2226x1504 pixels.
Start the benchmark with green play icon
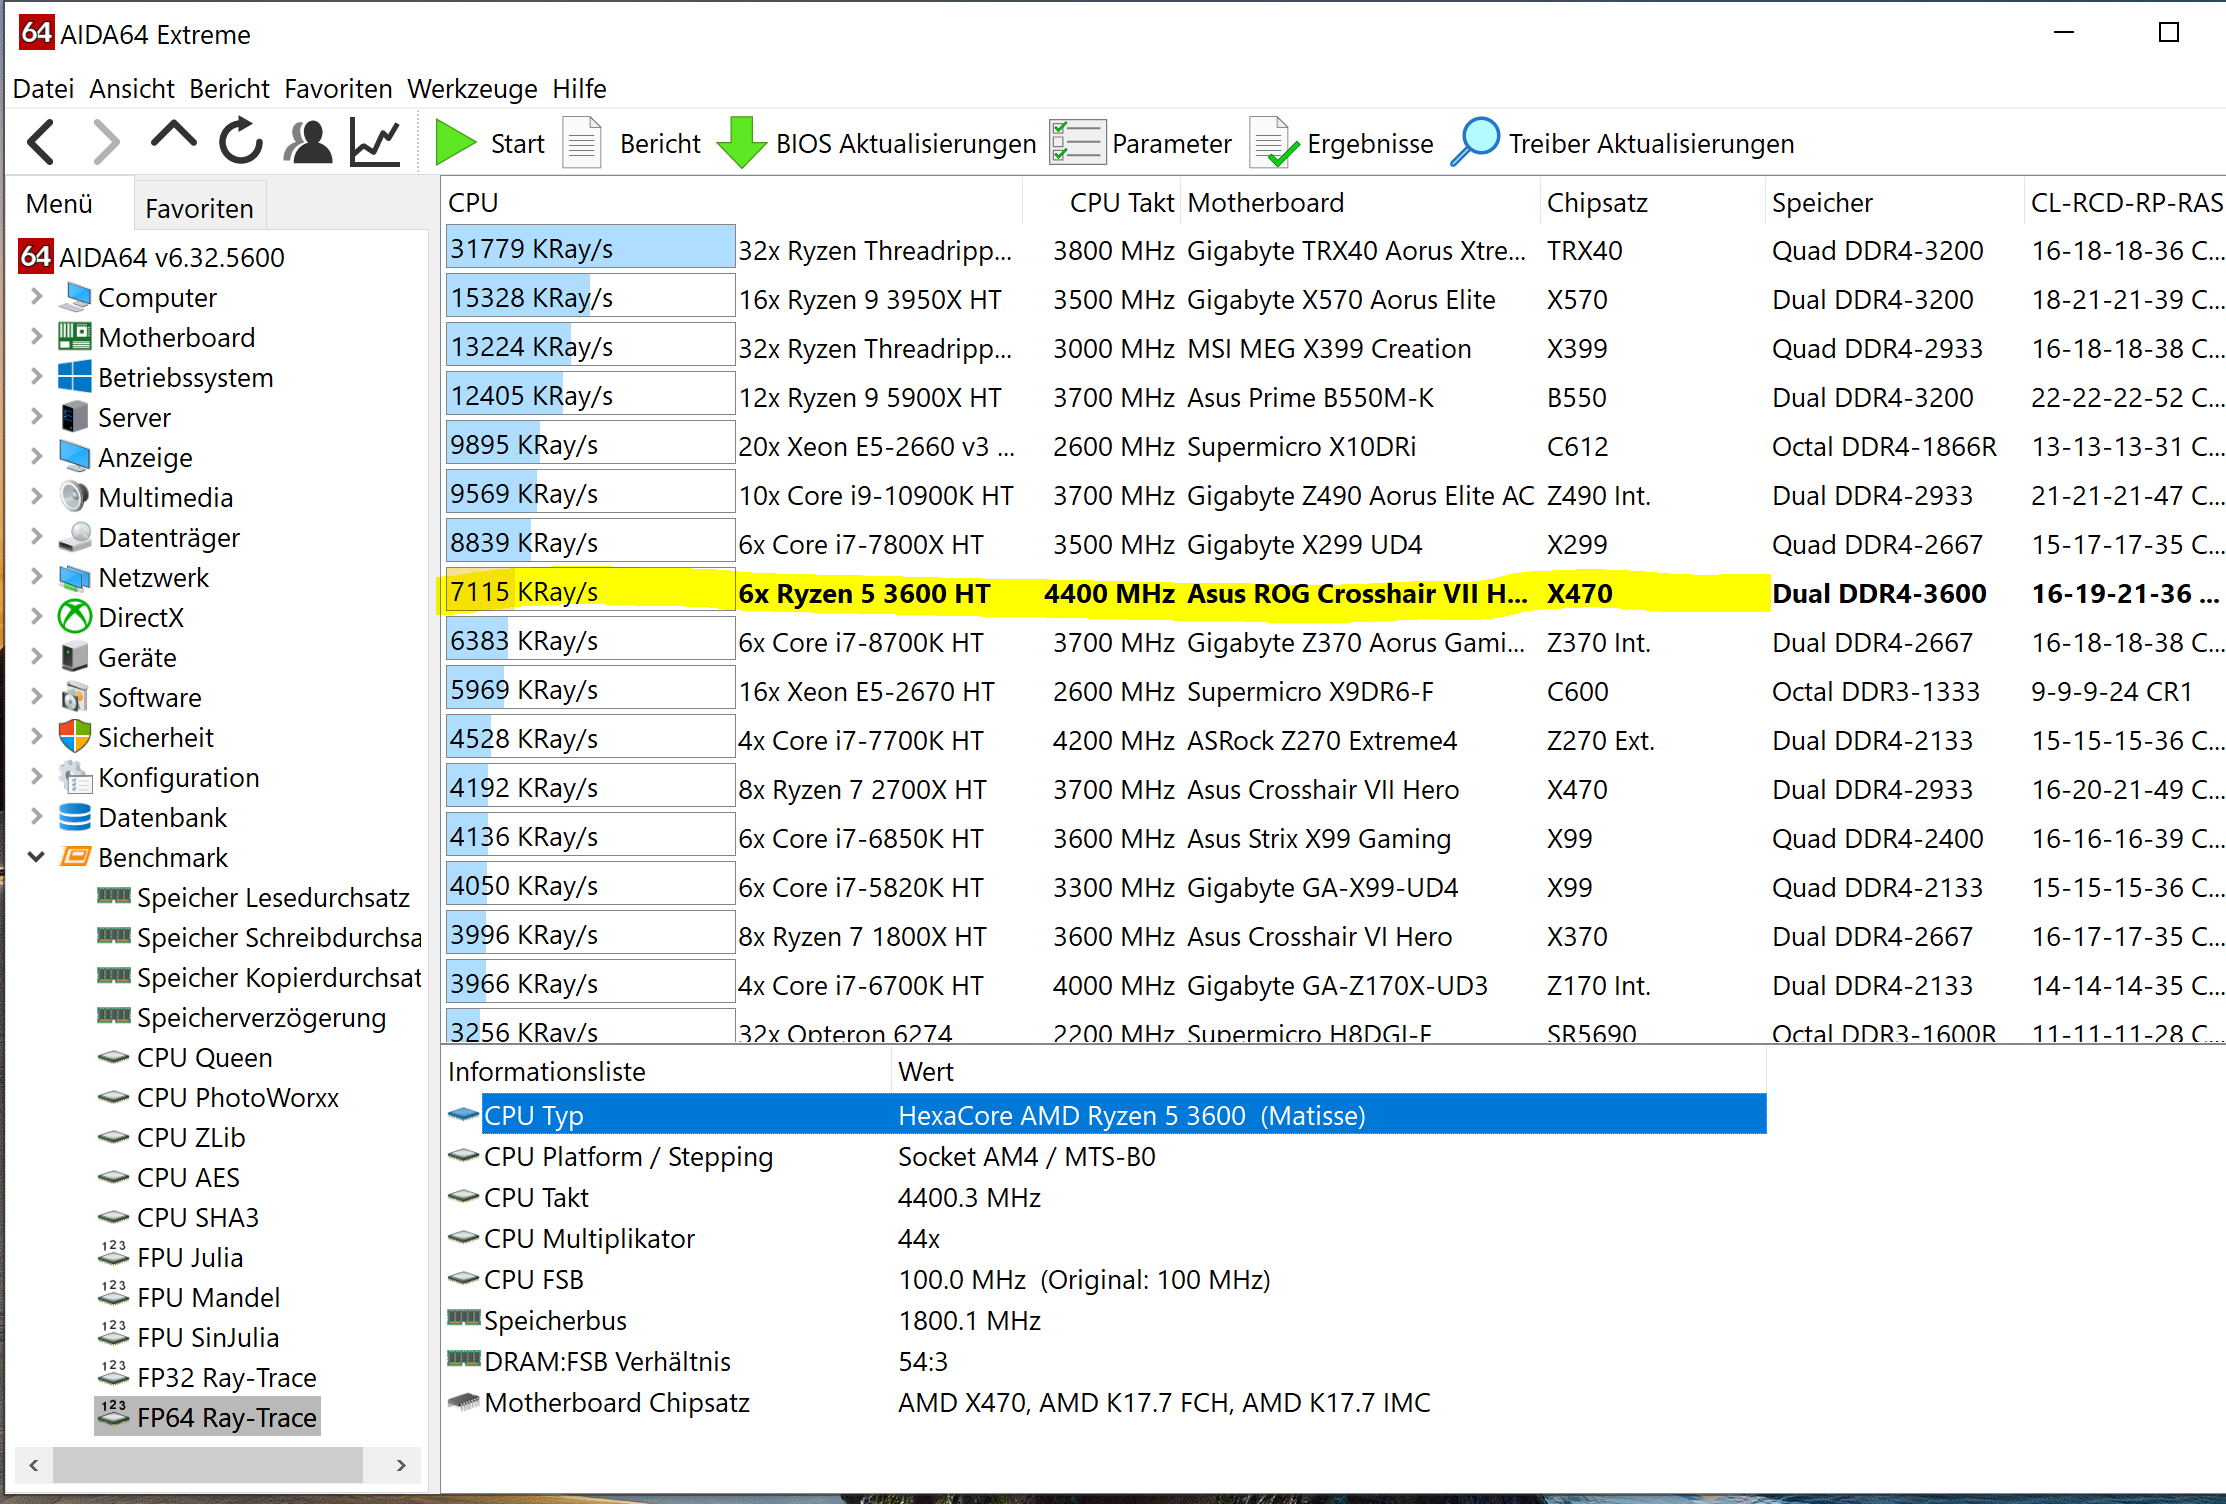pyautogui.click(x=456, y=142)
